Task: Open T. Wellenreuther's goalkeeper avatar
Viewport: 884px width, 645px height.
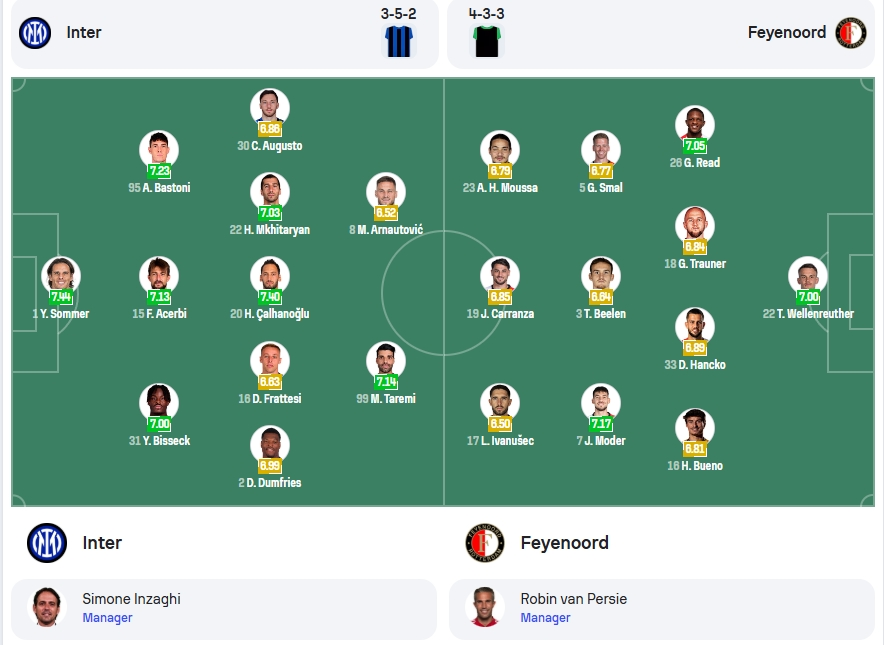Action: click(x=808, y=276)
